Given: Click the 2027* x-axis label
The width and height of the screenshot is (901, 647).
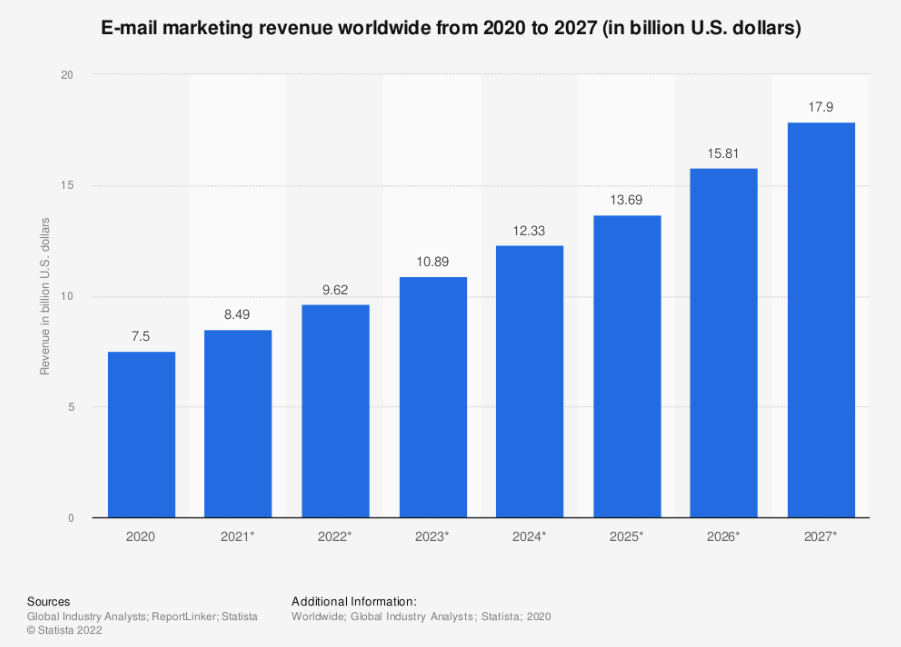Looking at the screenshot, I should click(821, 536).
